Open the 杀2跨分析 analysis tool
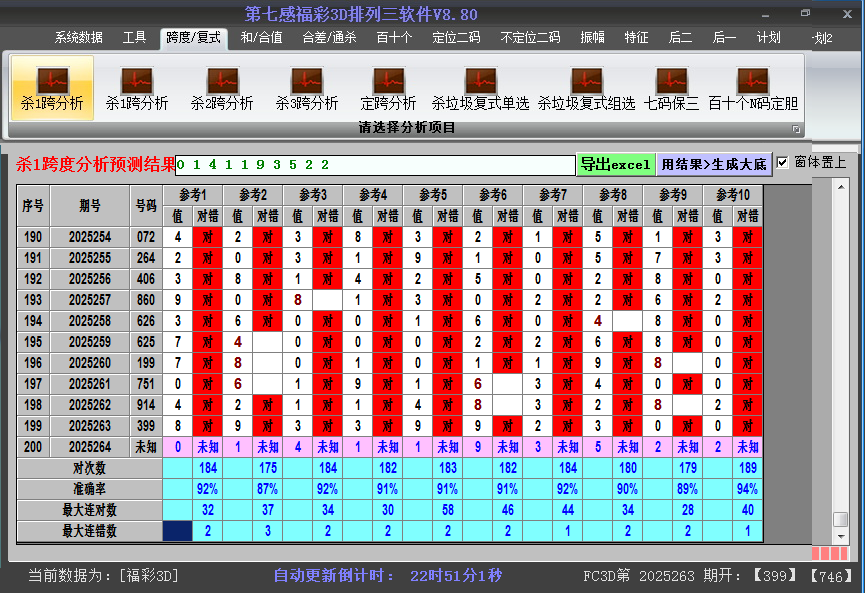 click(222, 88)
